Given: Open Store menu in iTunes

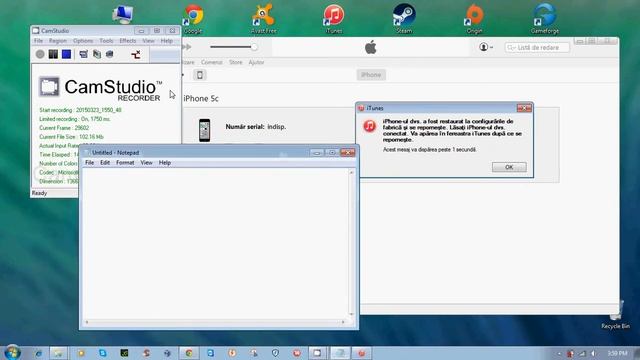Looking at the screenshot, I should pyautogui.click(x=236, y=62).
